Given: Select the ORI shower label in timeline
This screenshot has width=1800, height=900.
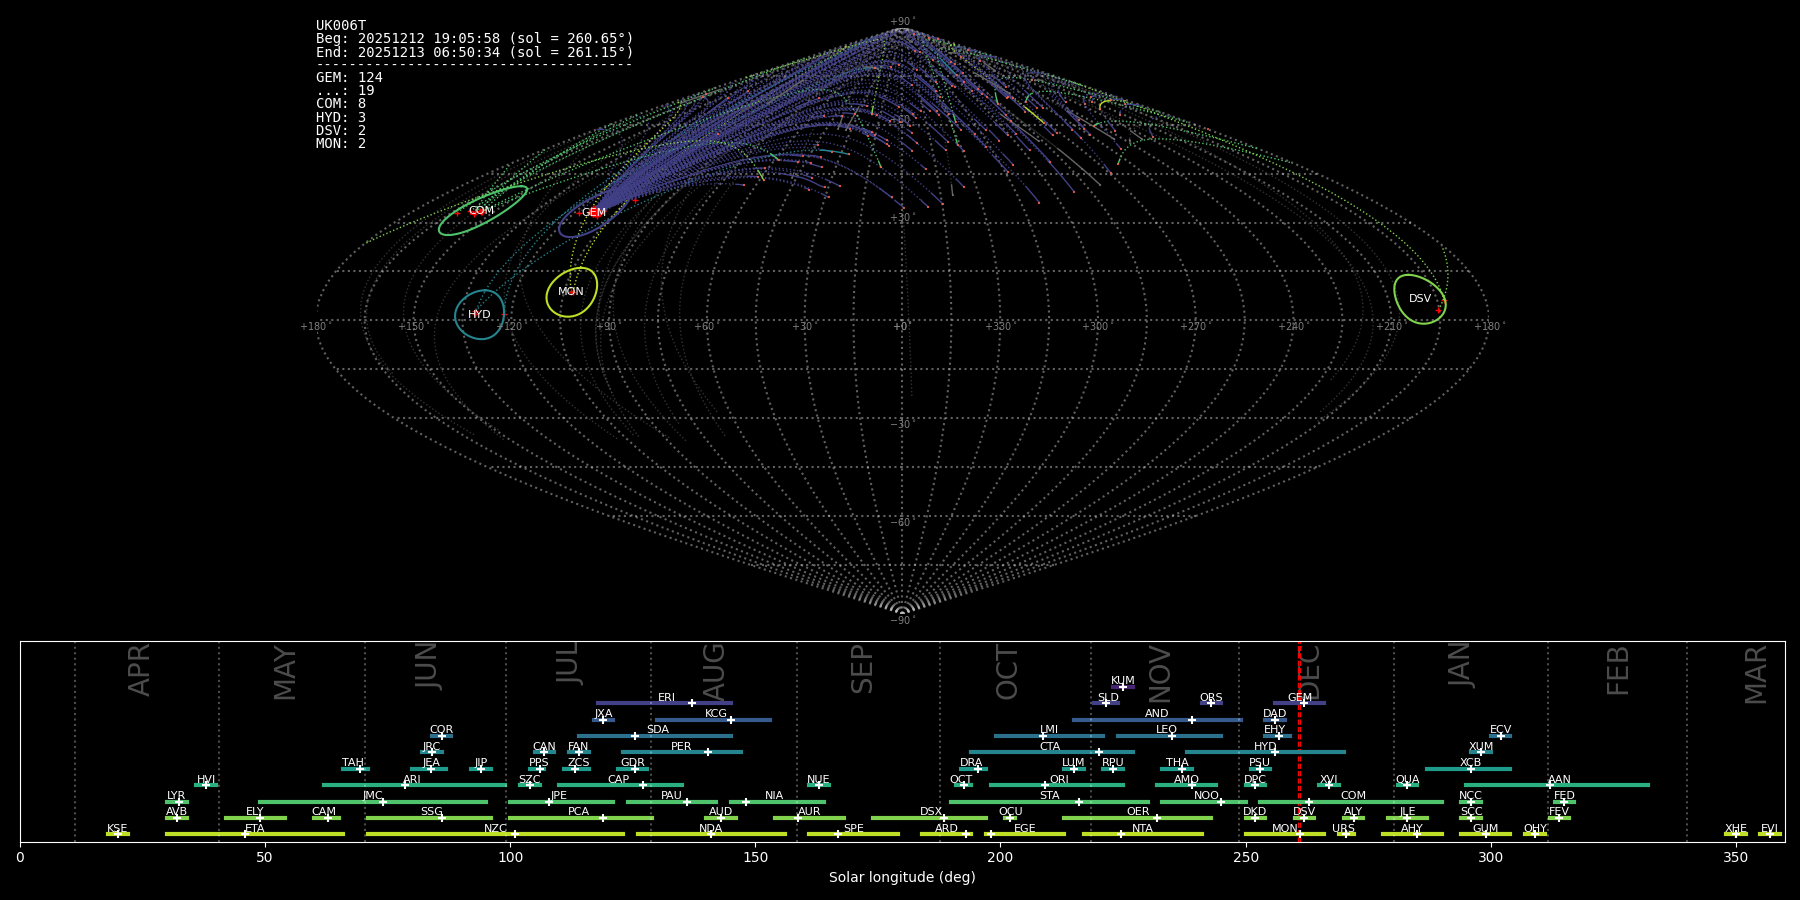Looking at the screenshot, I should (x=1059, y=779).
